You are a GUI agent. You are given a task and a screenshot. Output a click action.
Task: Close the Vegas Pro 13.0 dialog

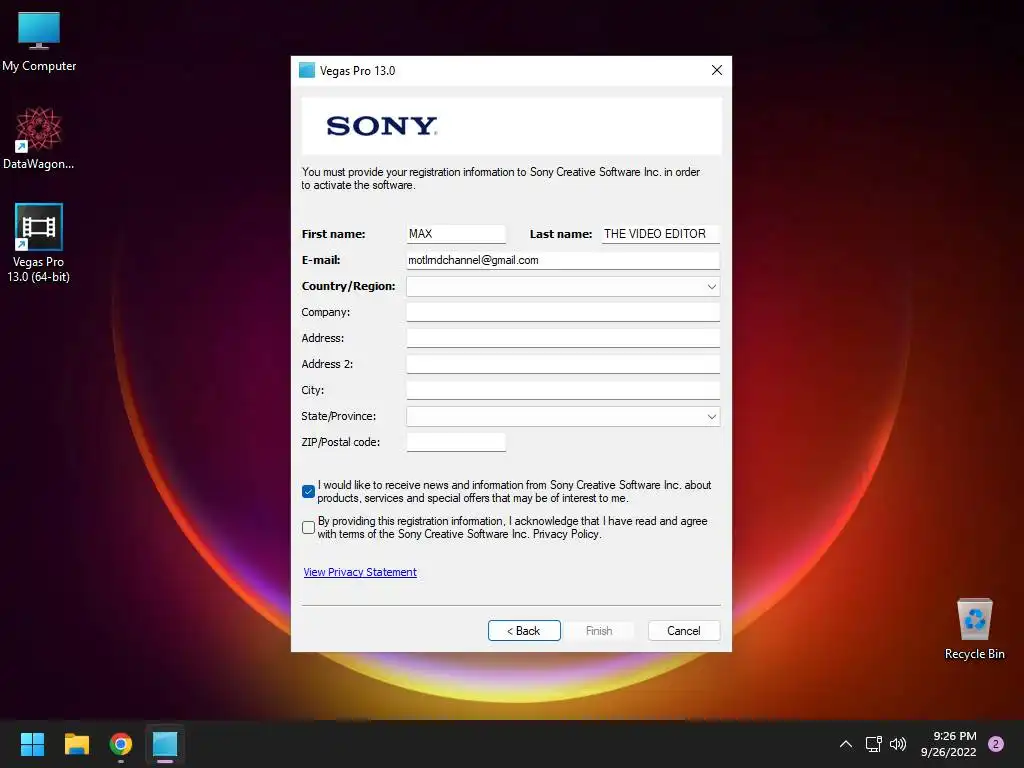(716, 70)
